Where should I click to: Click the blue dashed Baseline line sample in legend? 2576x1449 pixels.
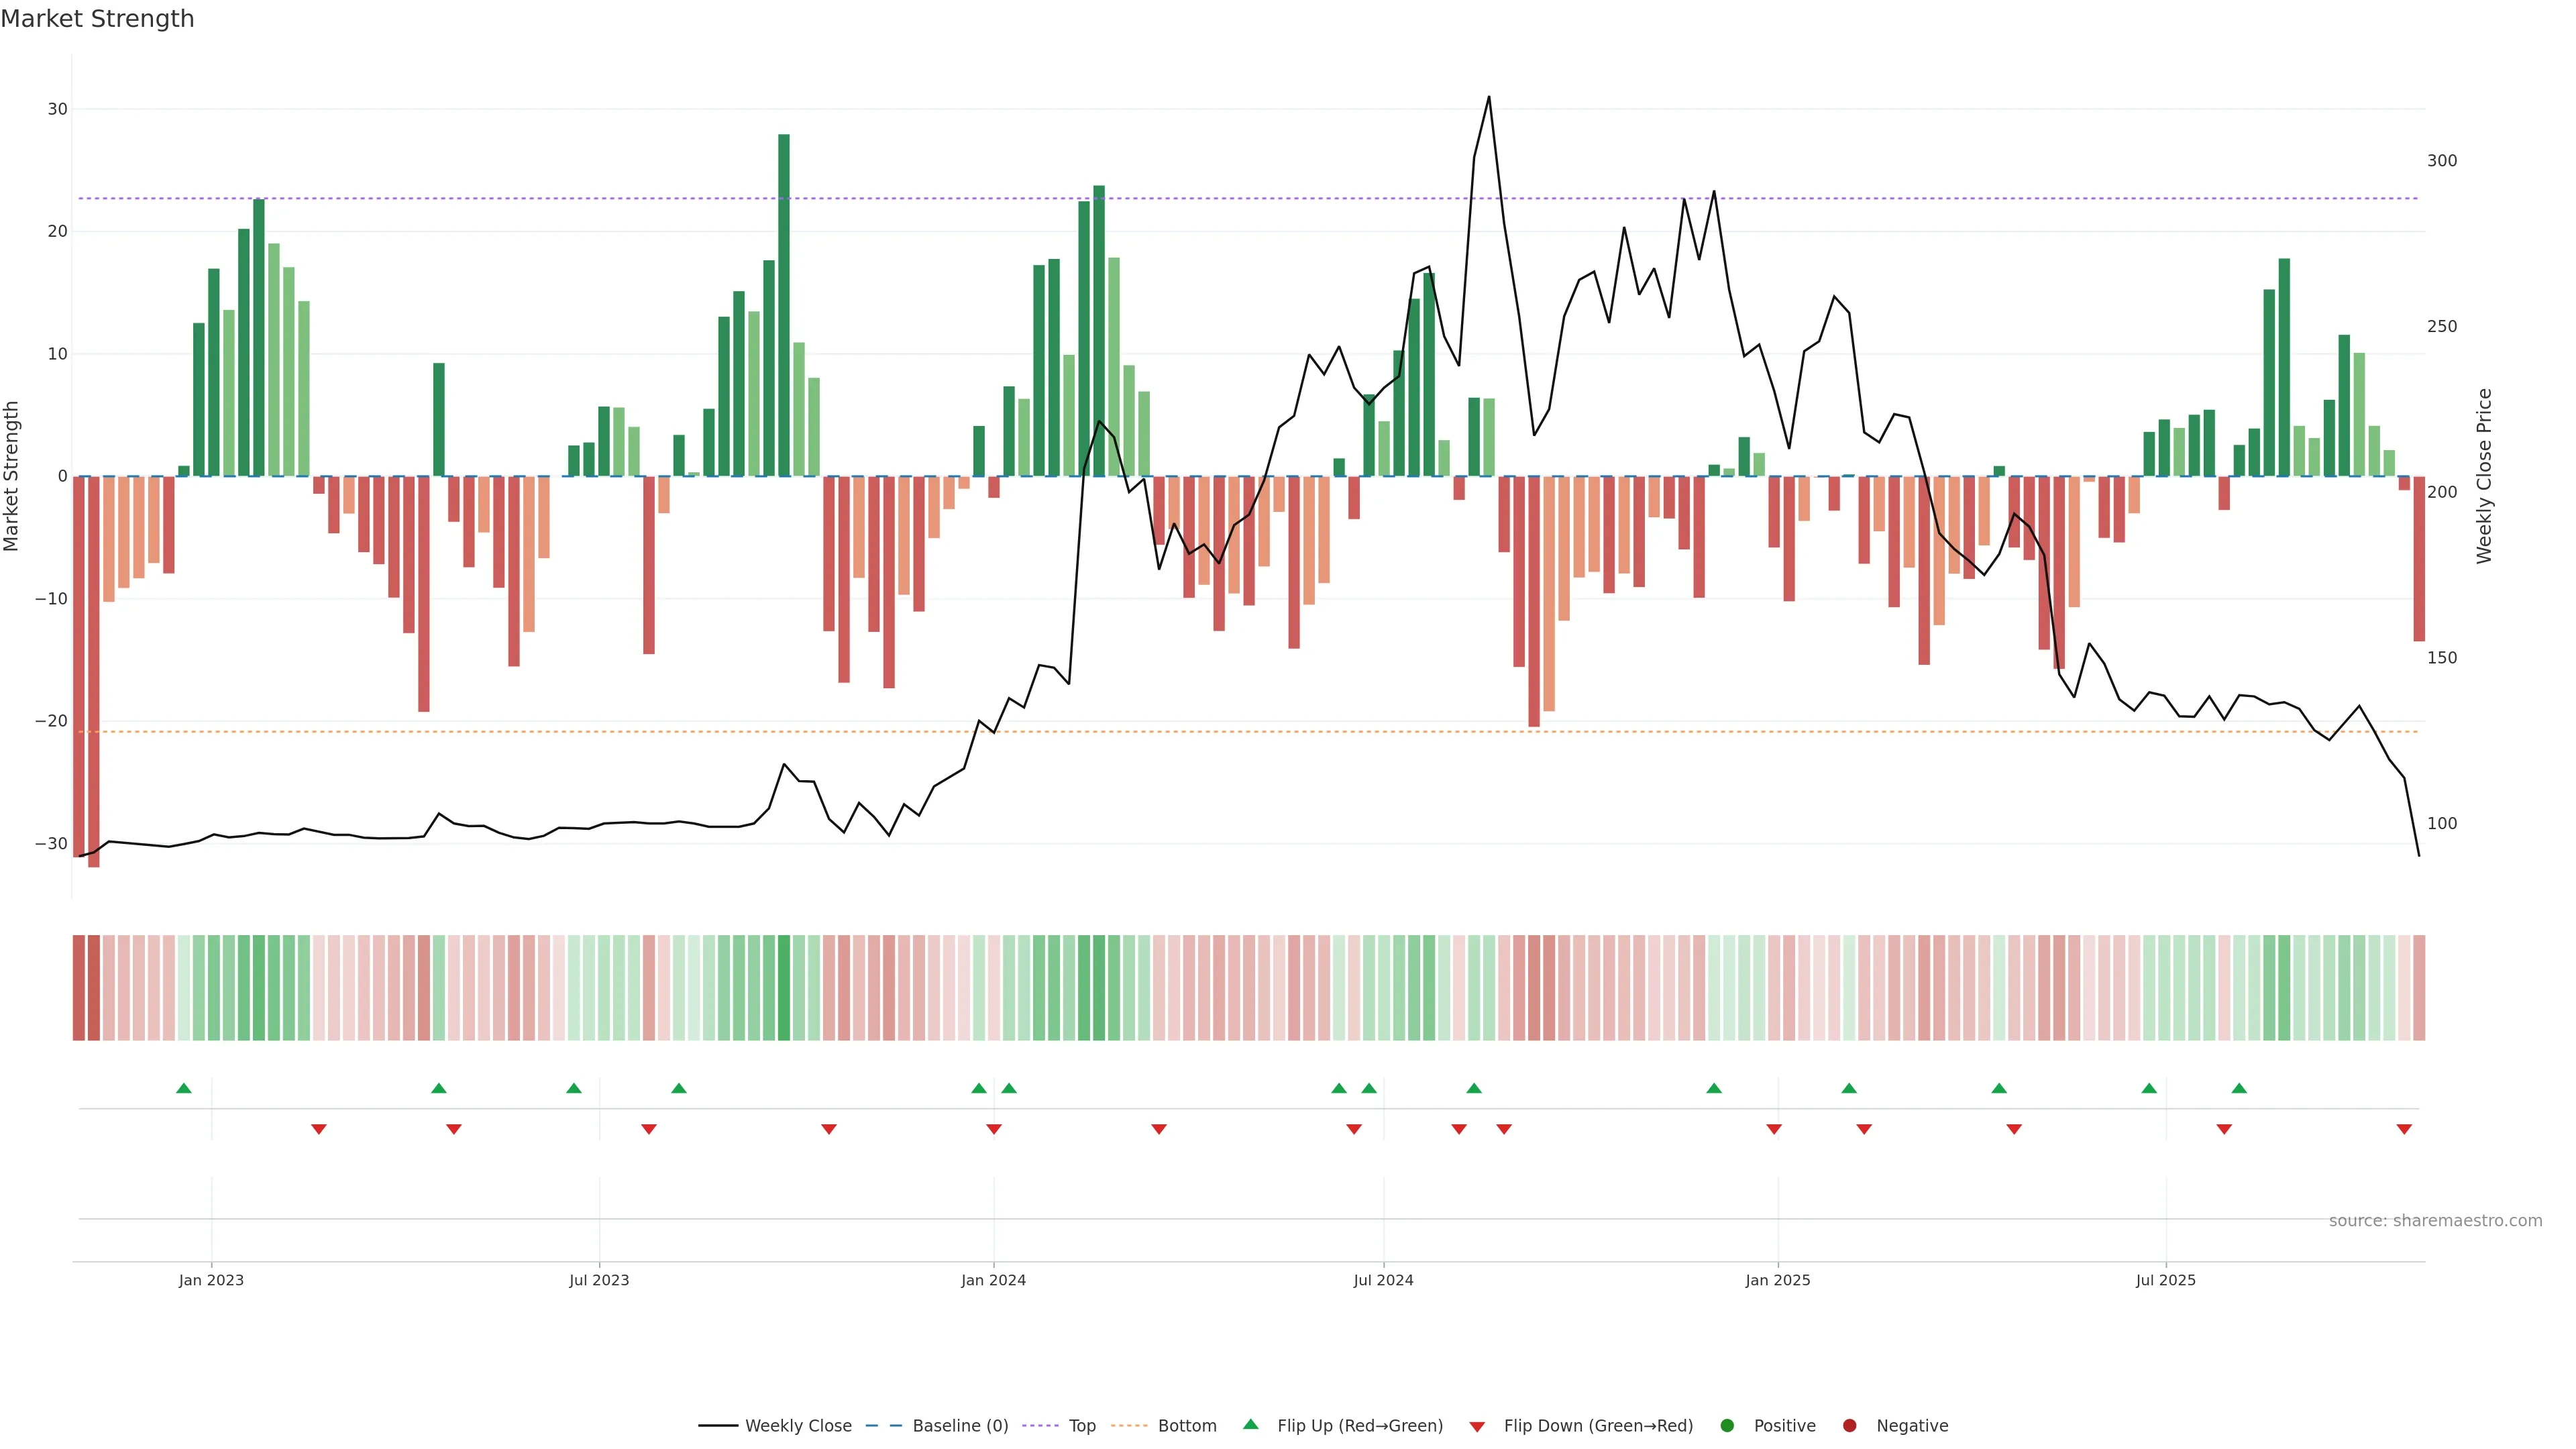coord(883,1426)
